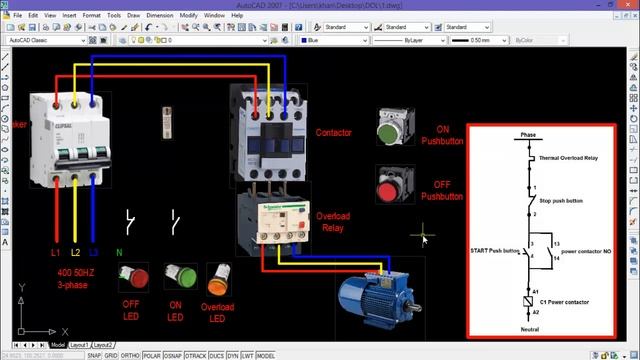Toggle LWT lineweight display in status bar
640x360 pixels.
click(247, 356)
